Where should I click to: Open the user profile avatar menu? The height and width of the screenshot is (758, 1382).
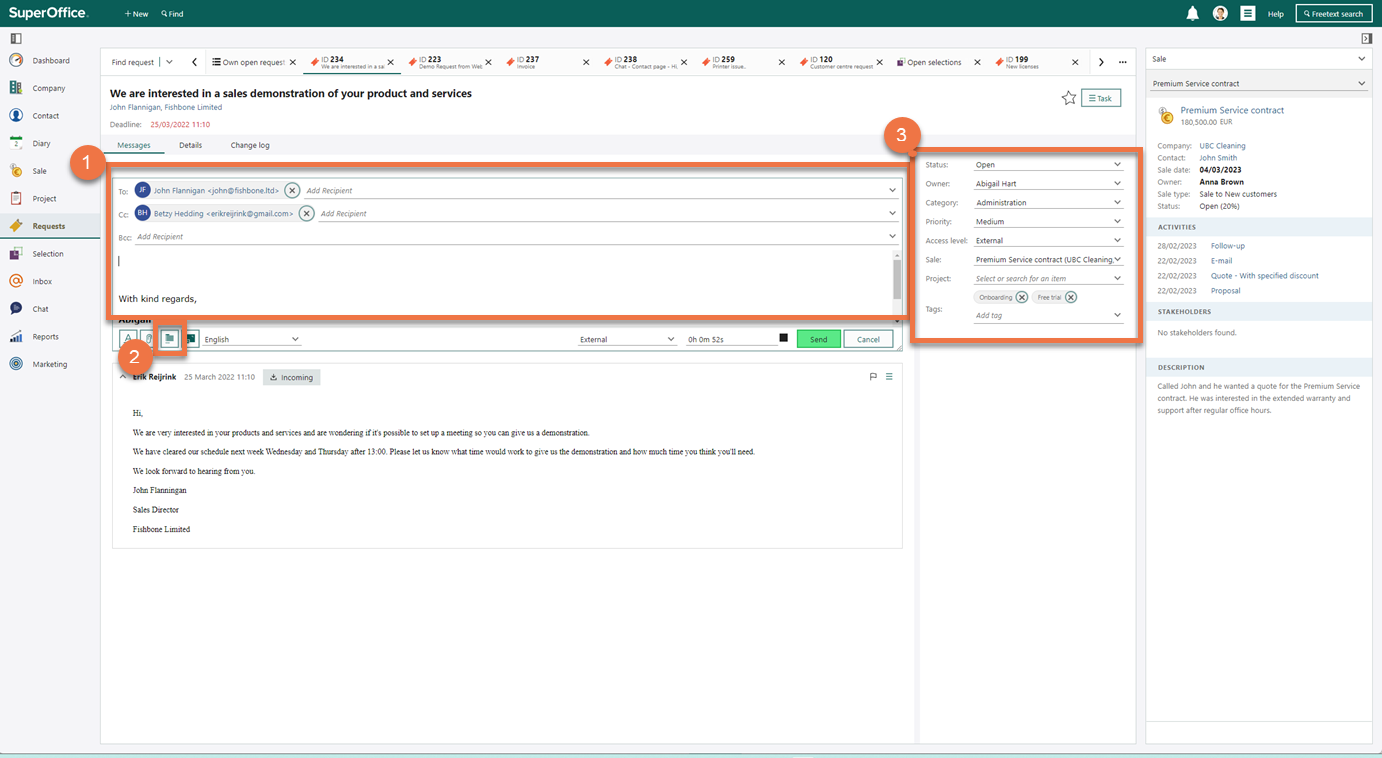coord(1220,13)
